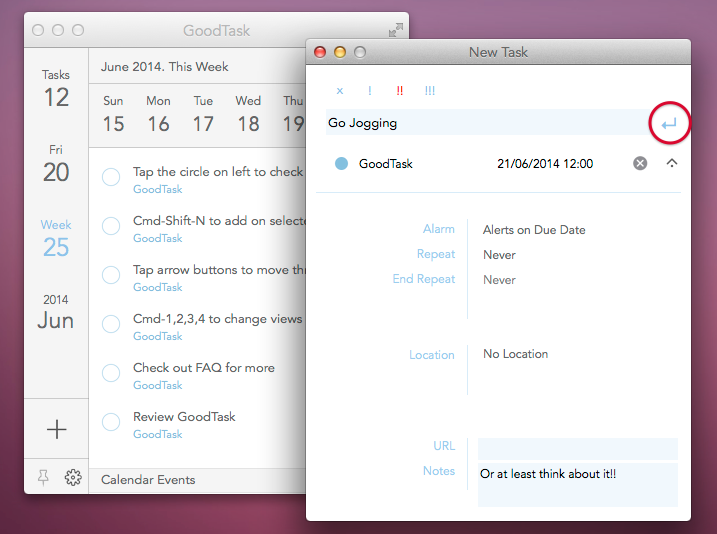Switch to Week 25 view

pos(56,239)
